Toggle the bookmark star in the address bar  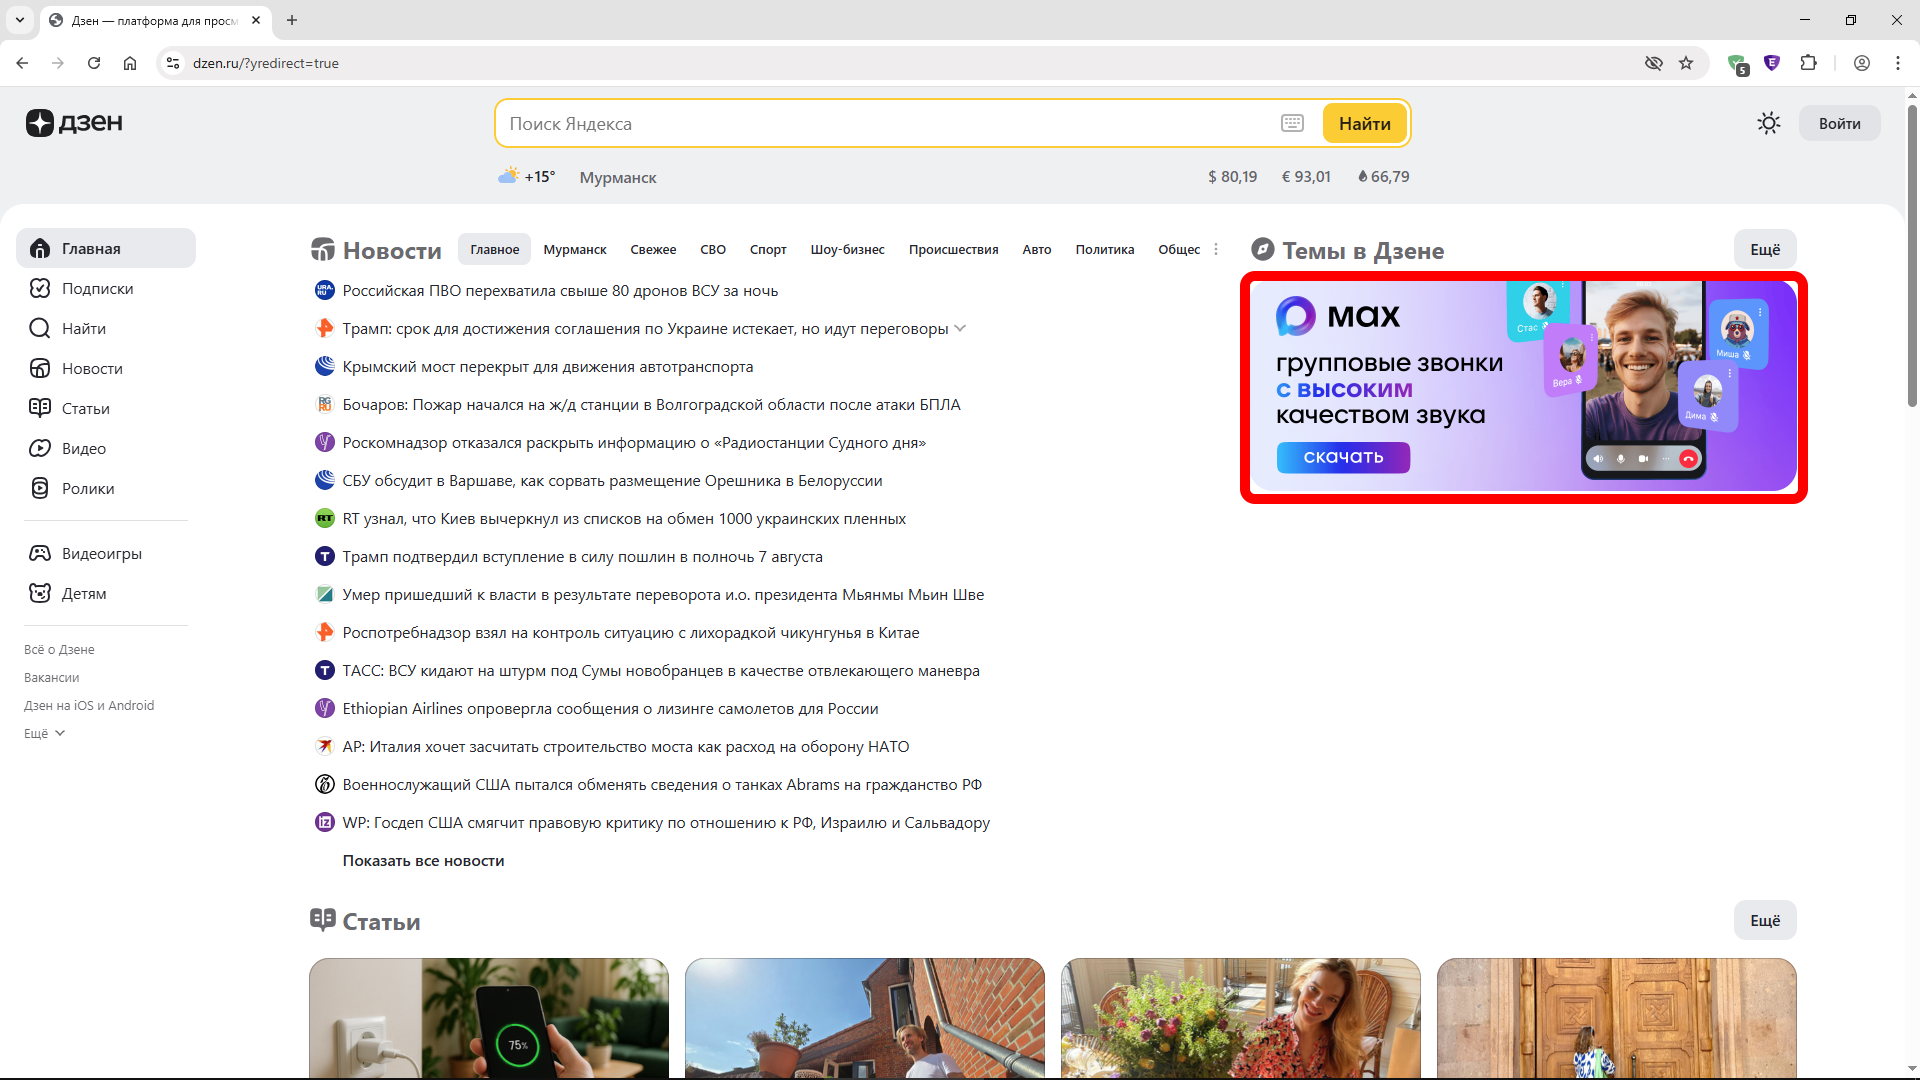[x=1687, y=63]
